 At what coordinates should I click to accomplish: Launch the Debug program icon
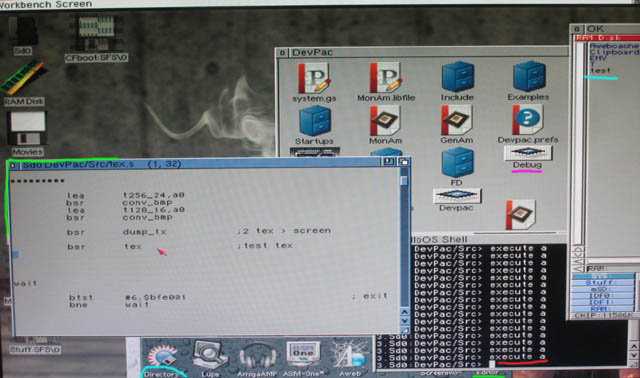(x=527, y=158)
